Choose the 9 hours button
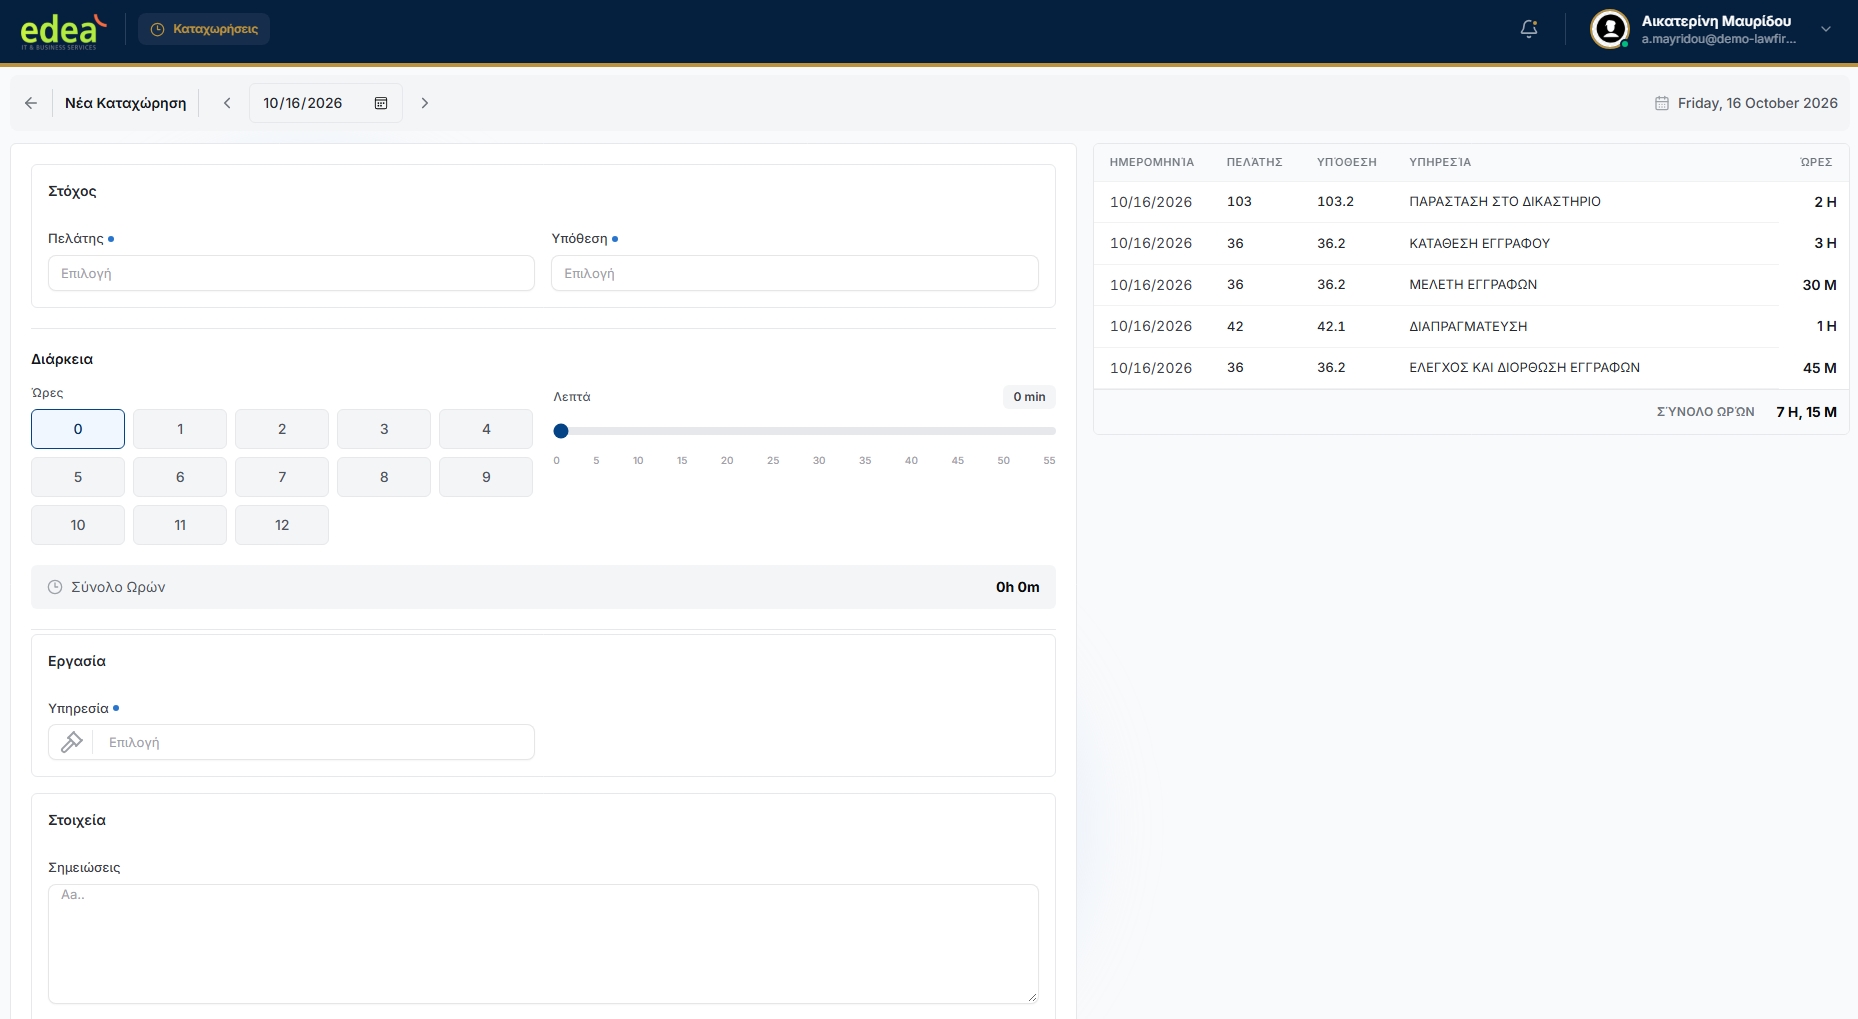Viewport: 1858px width, 1019px height. click(x=486, y=477)
